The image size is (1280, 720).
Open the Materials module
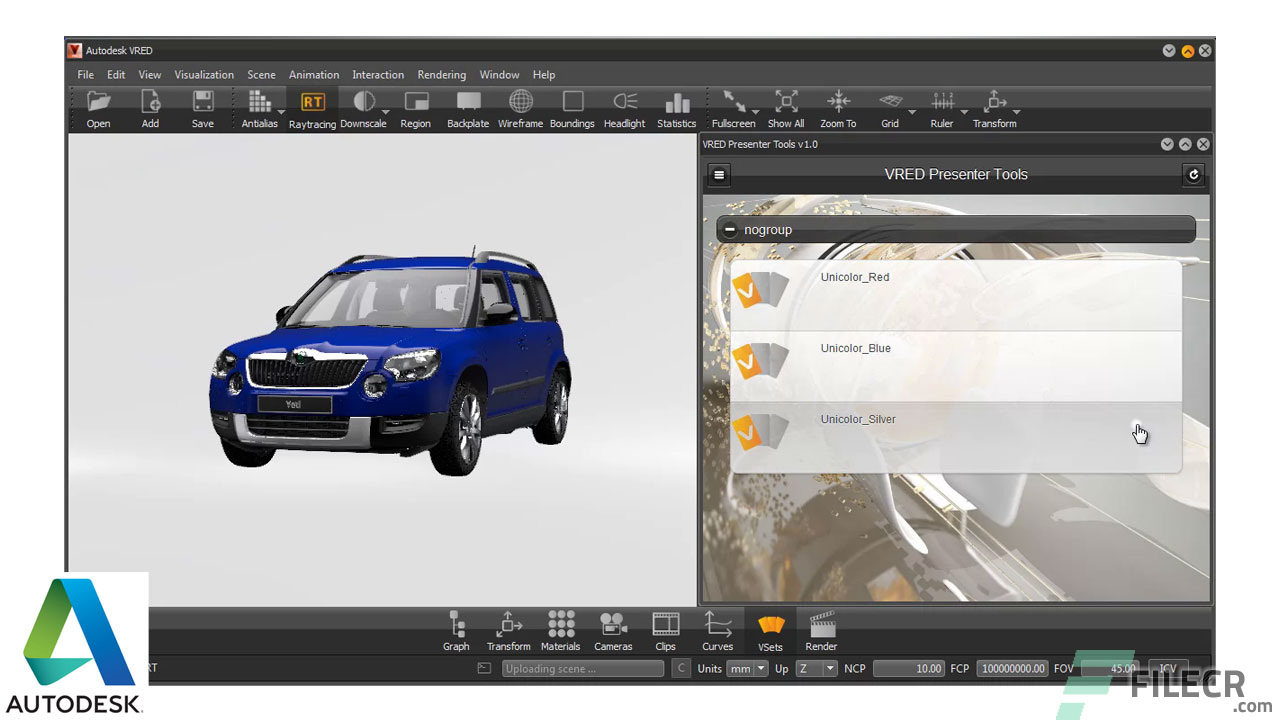[561, 631]
